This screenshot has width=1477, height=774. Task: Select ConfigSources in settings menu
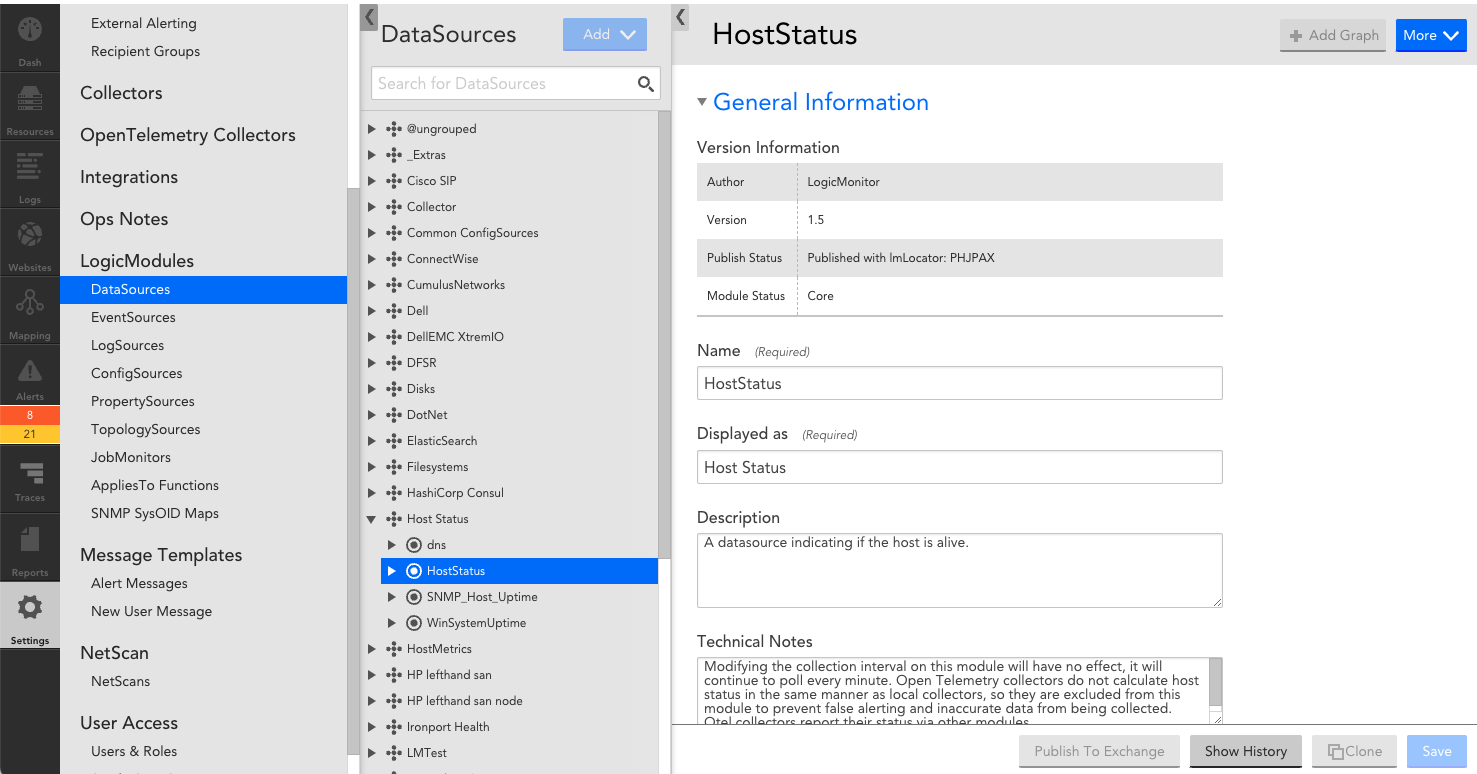tap(137, 373)
